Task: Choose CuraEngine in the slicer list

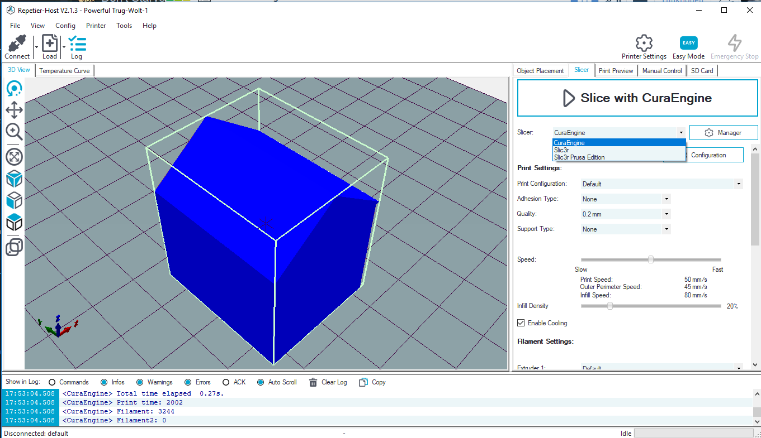Action: click(619, 143)
